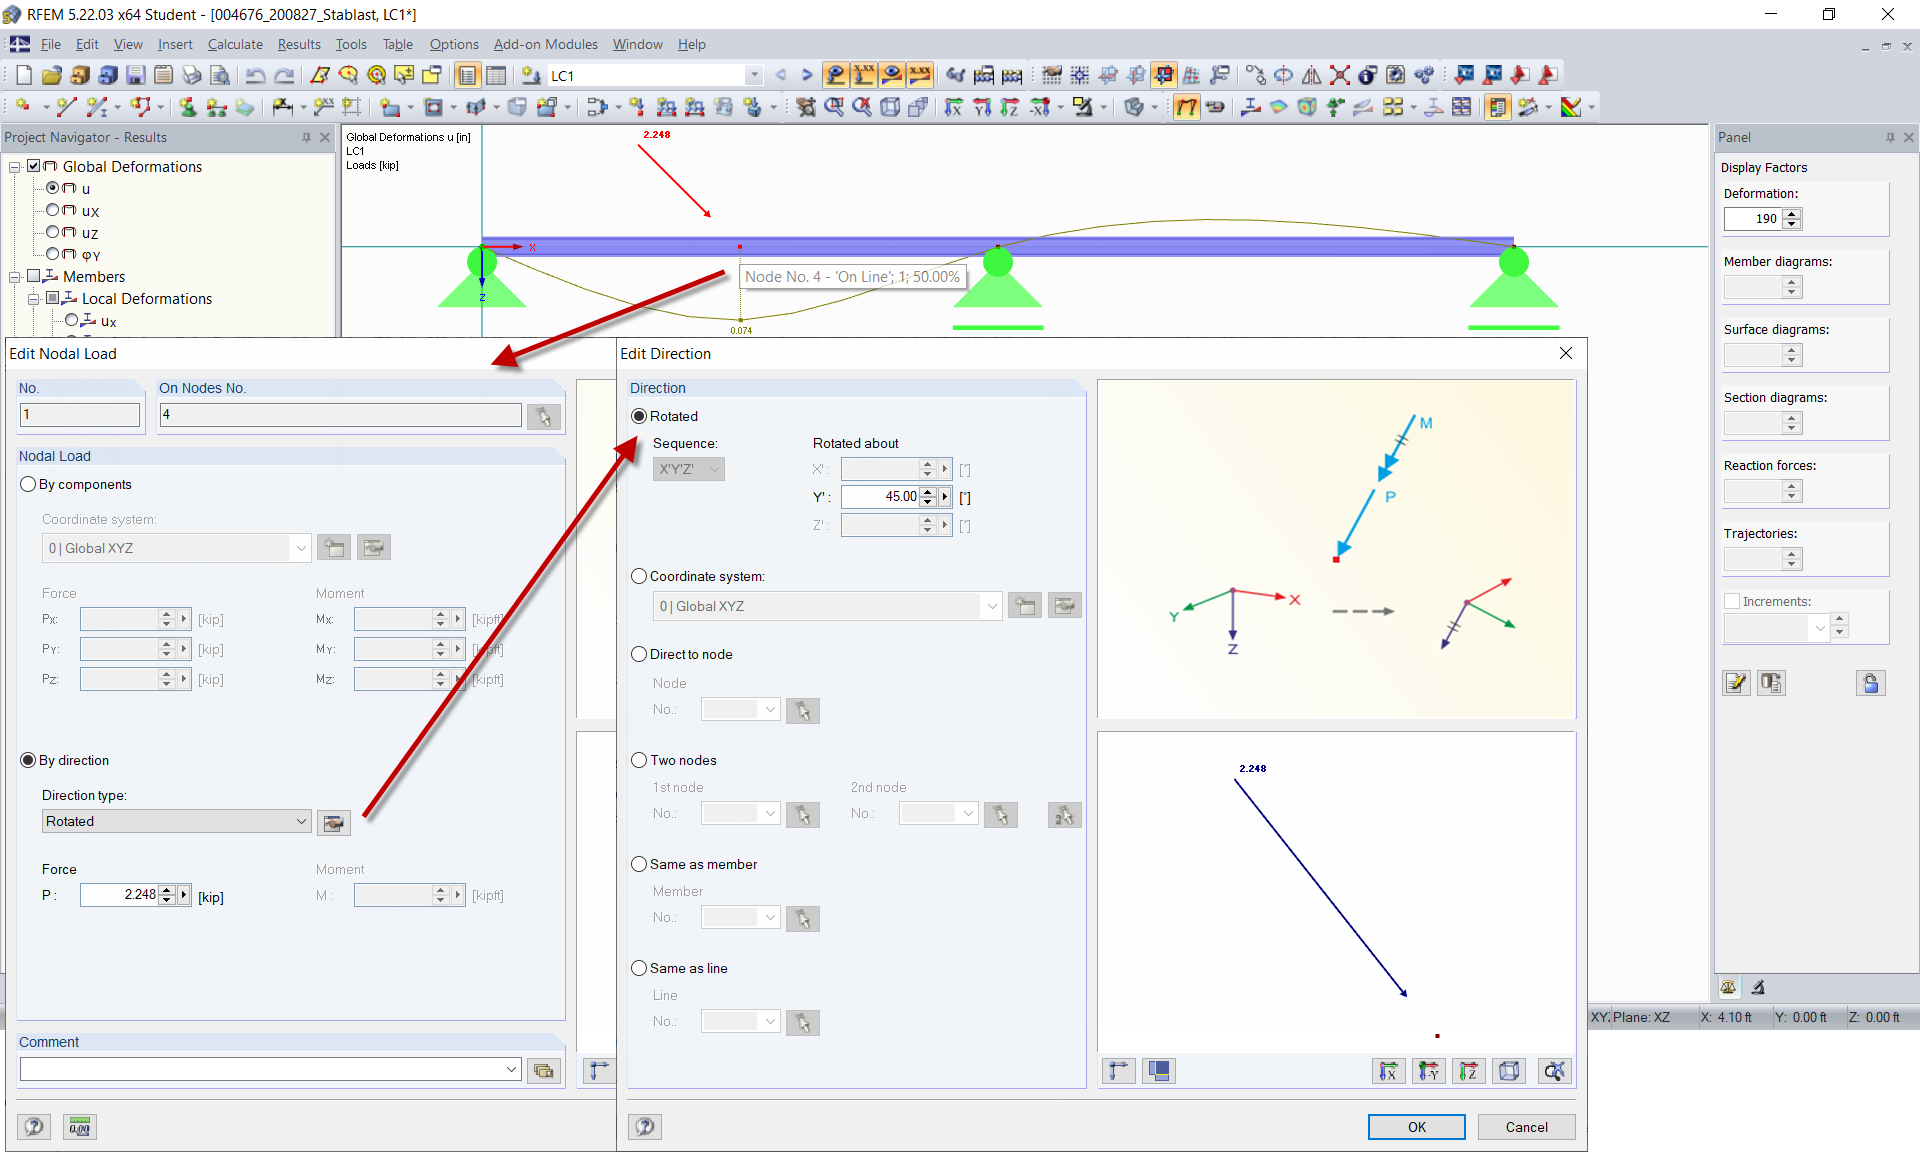1920x1156 pixels.
Task: Toggle the Global Deformations checkbox in Project Navigator
Action: [33, 166]
